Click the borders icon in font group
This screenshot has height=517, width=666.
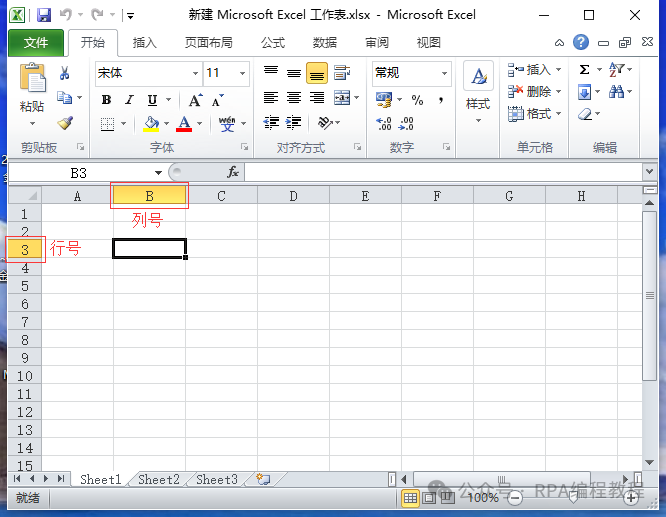point(107,124)
